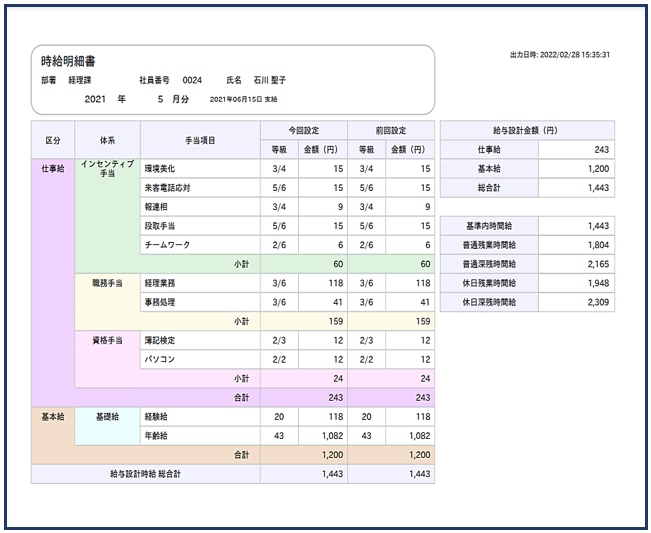
Task: Click the 経理業務 item under 職務手当
Action: (x=160, y=283)
